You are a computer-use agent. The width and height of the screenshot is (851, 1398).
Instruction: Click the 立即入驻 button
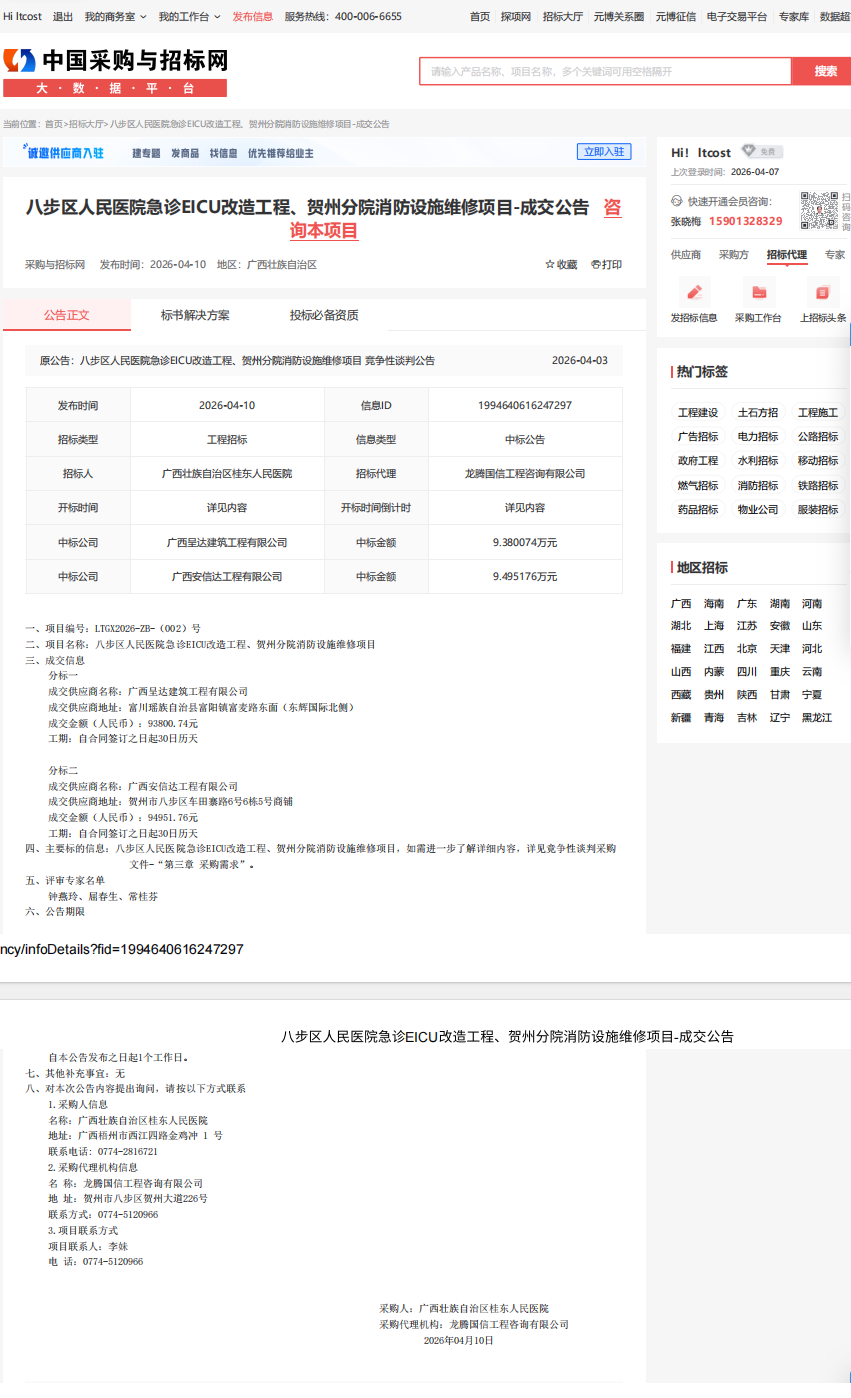(603, 152)
